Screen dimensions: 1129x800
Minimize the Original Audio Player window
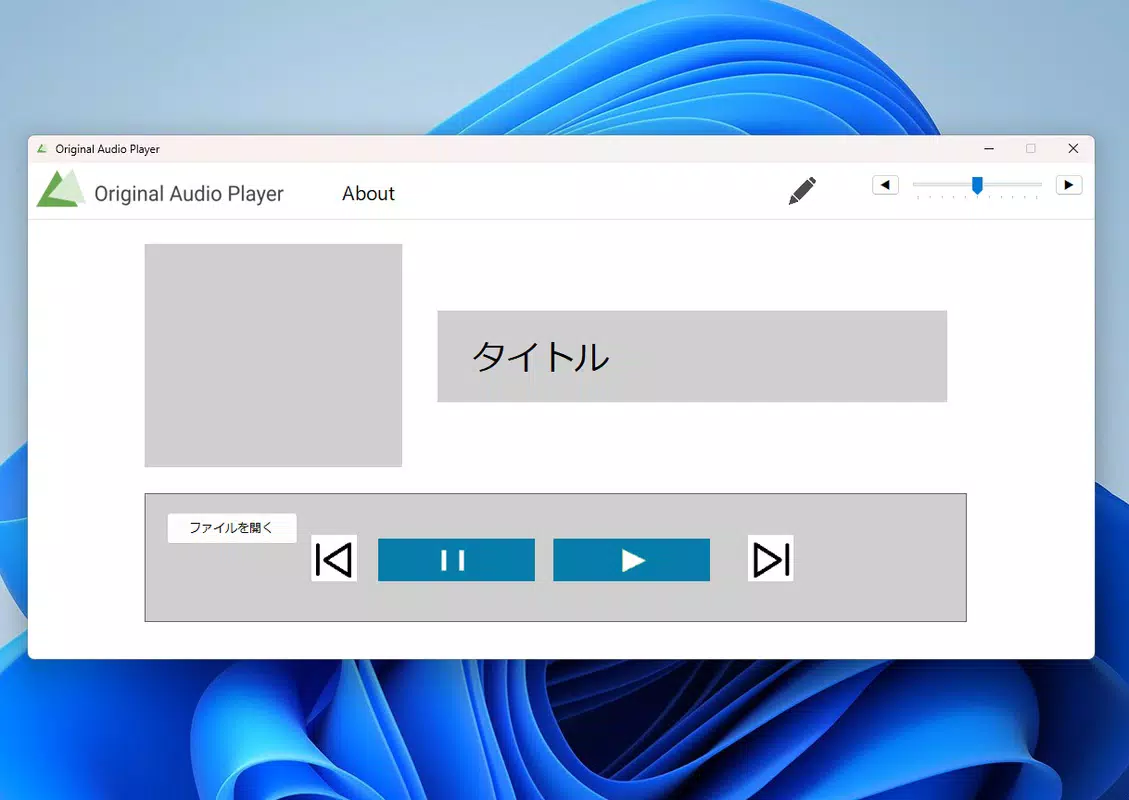click(989, 149)
